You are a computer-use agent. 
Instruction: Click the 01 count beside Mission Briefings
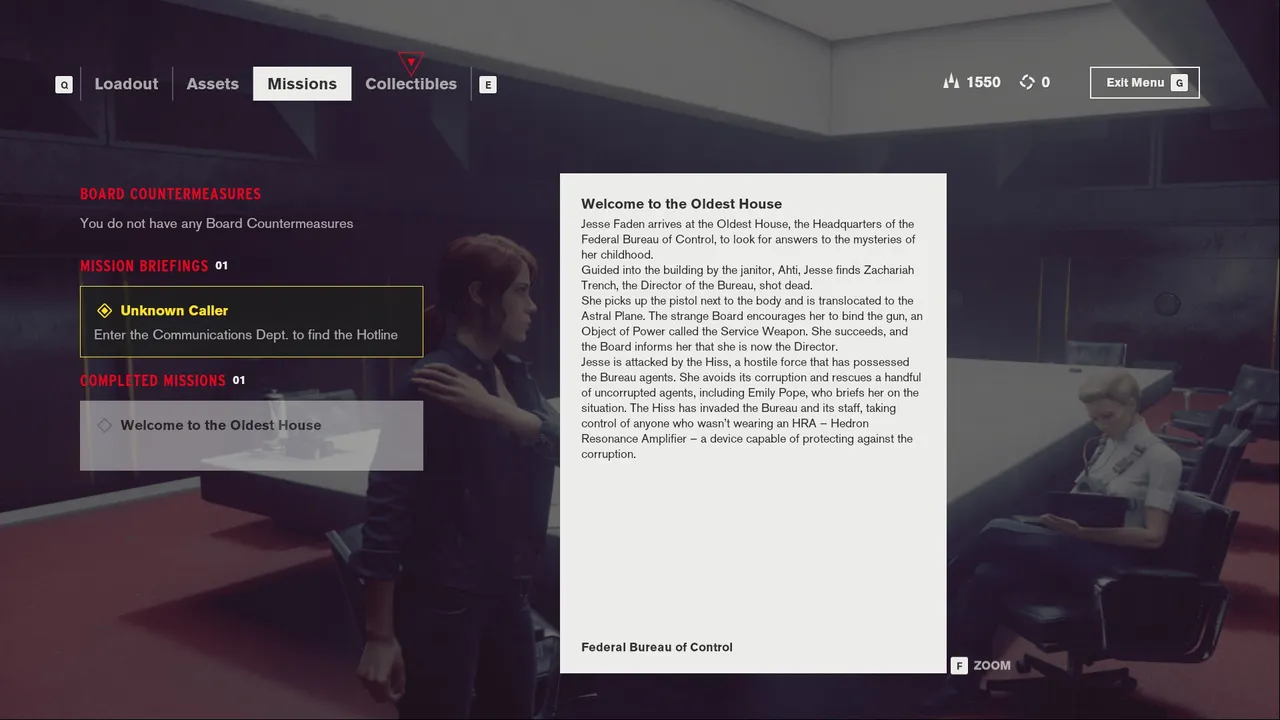point(222,266)
